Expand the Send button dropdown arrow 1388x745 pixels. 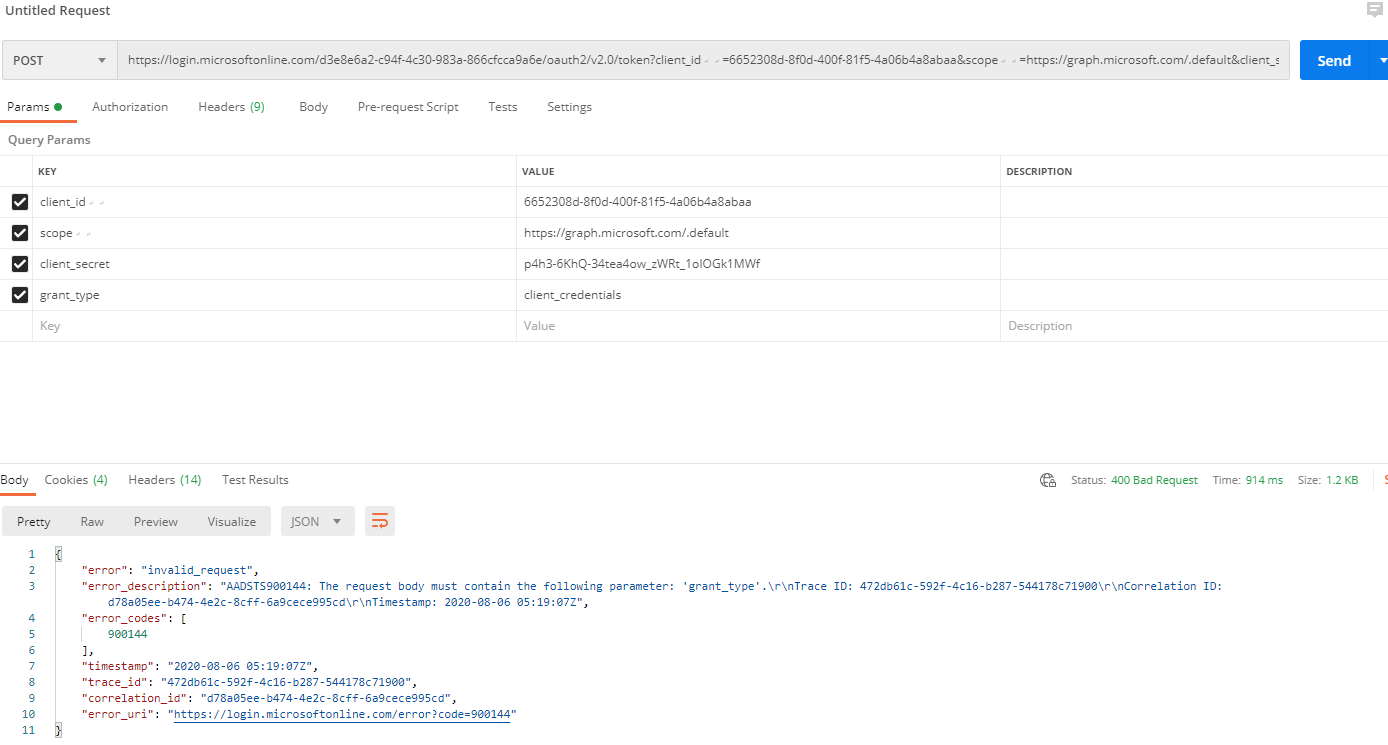1382,60
